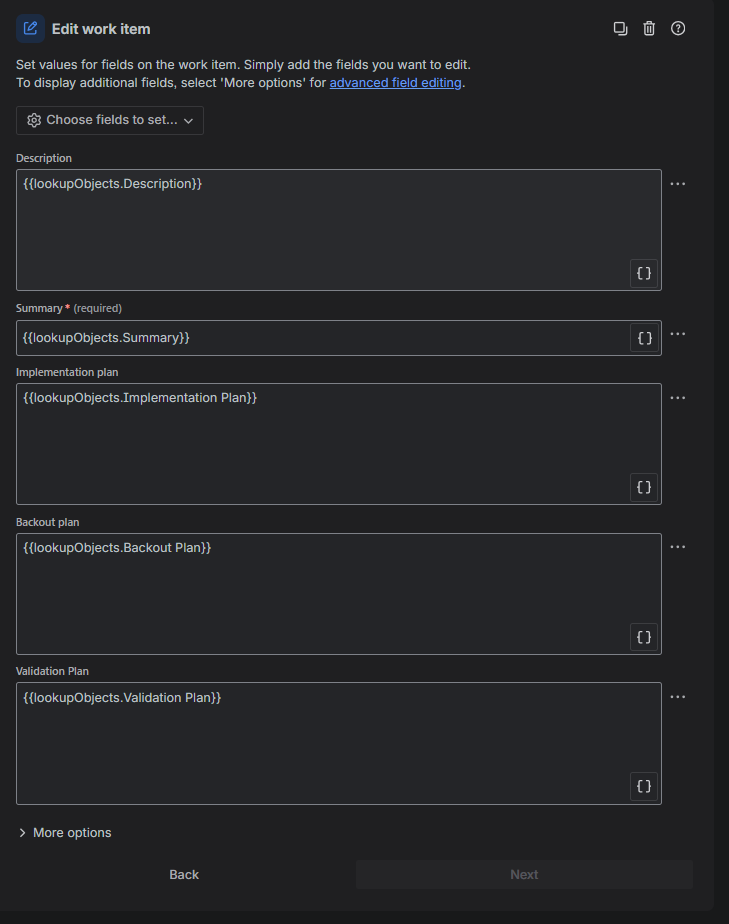The height and width of the screenshot is (924, 729).
Task: Expand the More options section
Action: pos(64,832)
